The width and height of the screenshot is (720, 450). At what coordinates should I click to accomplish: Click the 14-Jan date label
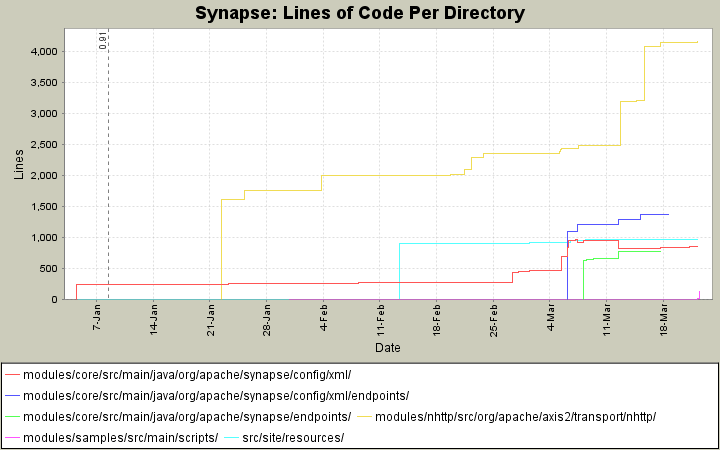coord(154,319)
